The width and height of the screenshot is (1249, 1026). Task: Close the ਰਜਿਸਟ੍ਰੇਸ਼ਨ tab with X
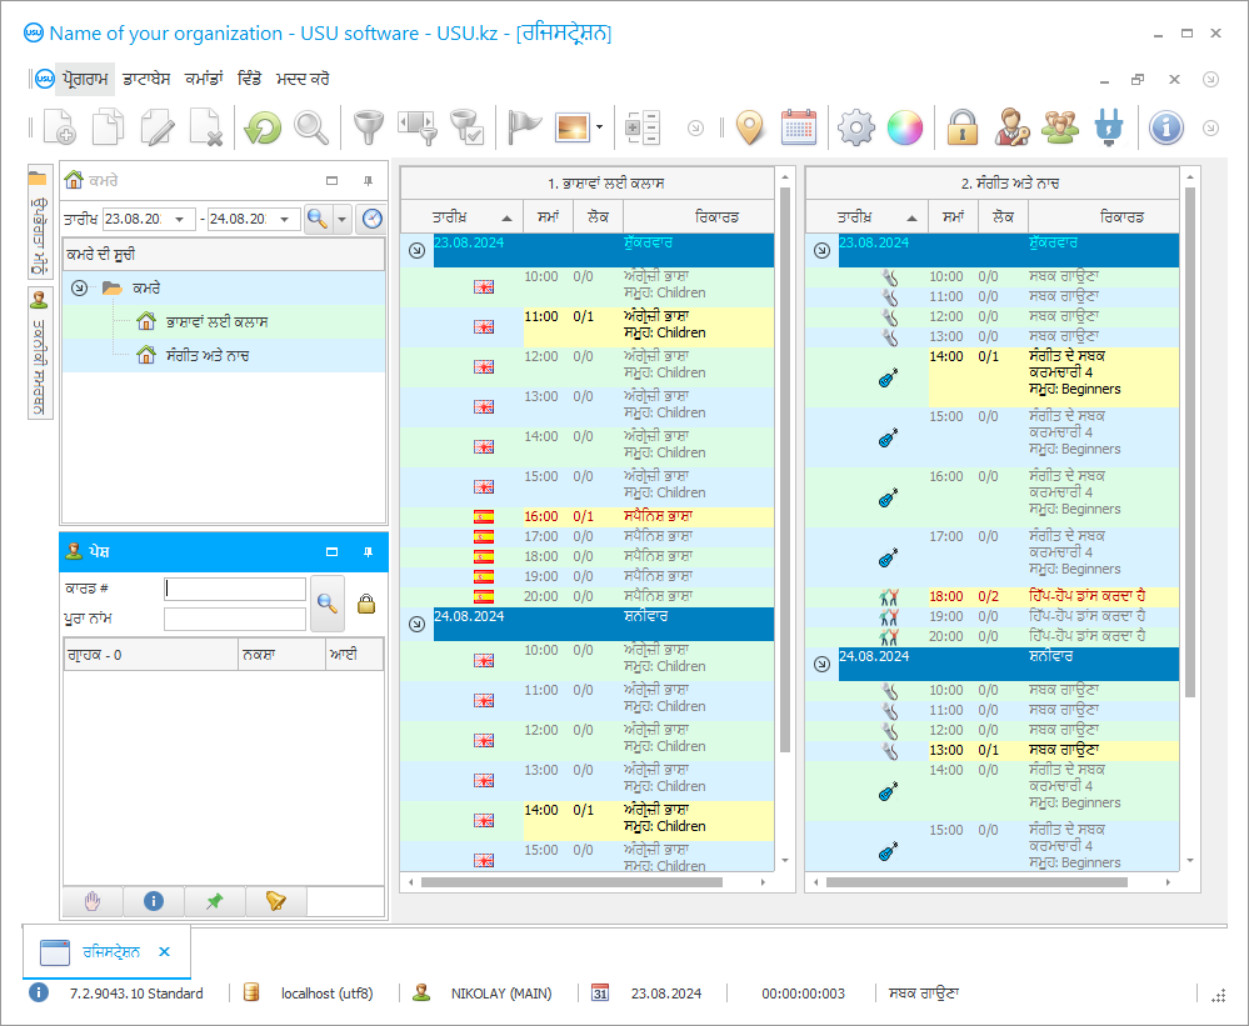coord(164,952)
